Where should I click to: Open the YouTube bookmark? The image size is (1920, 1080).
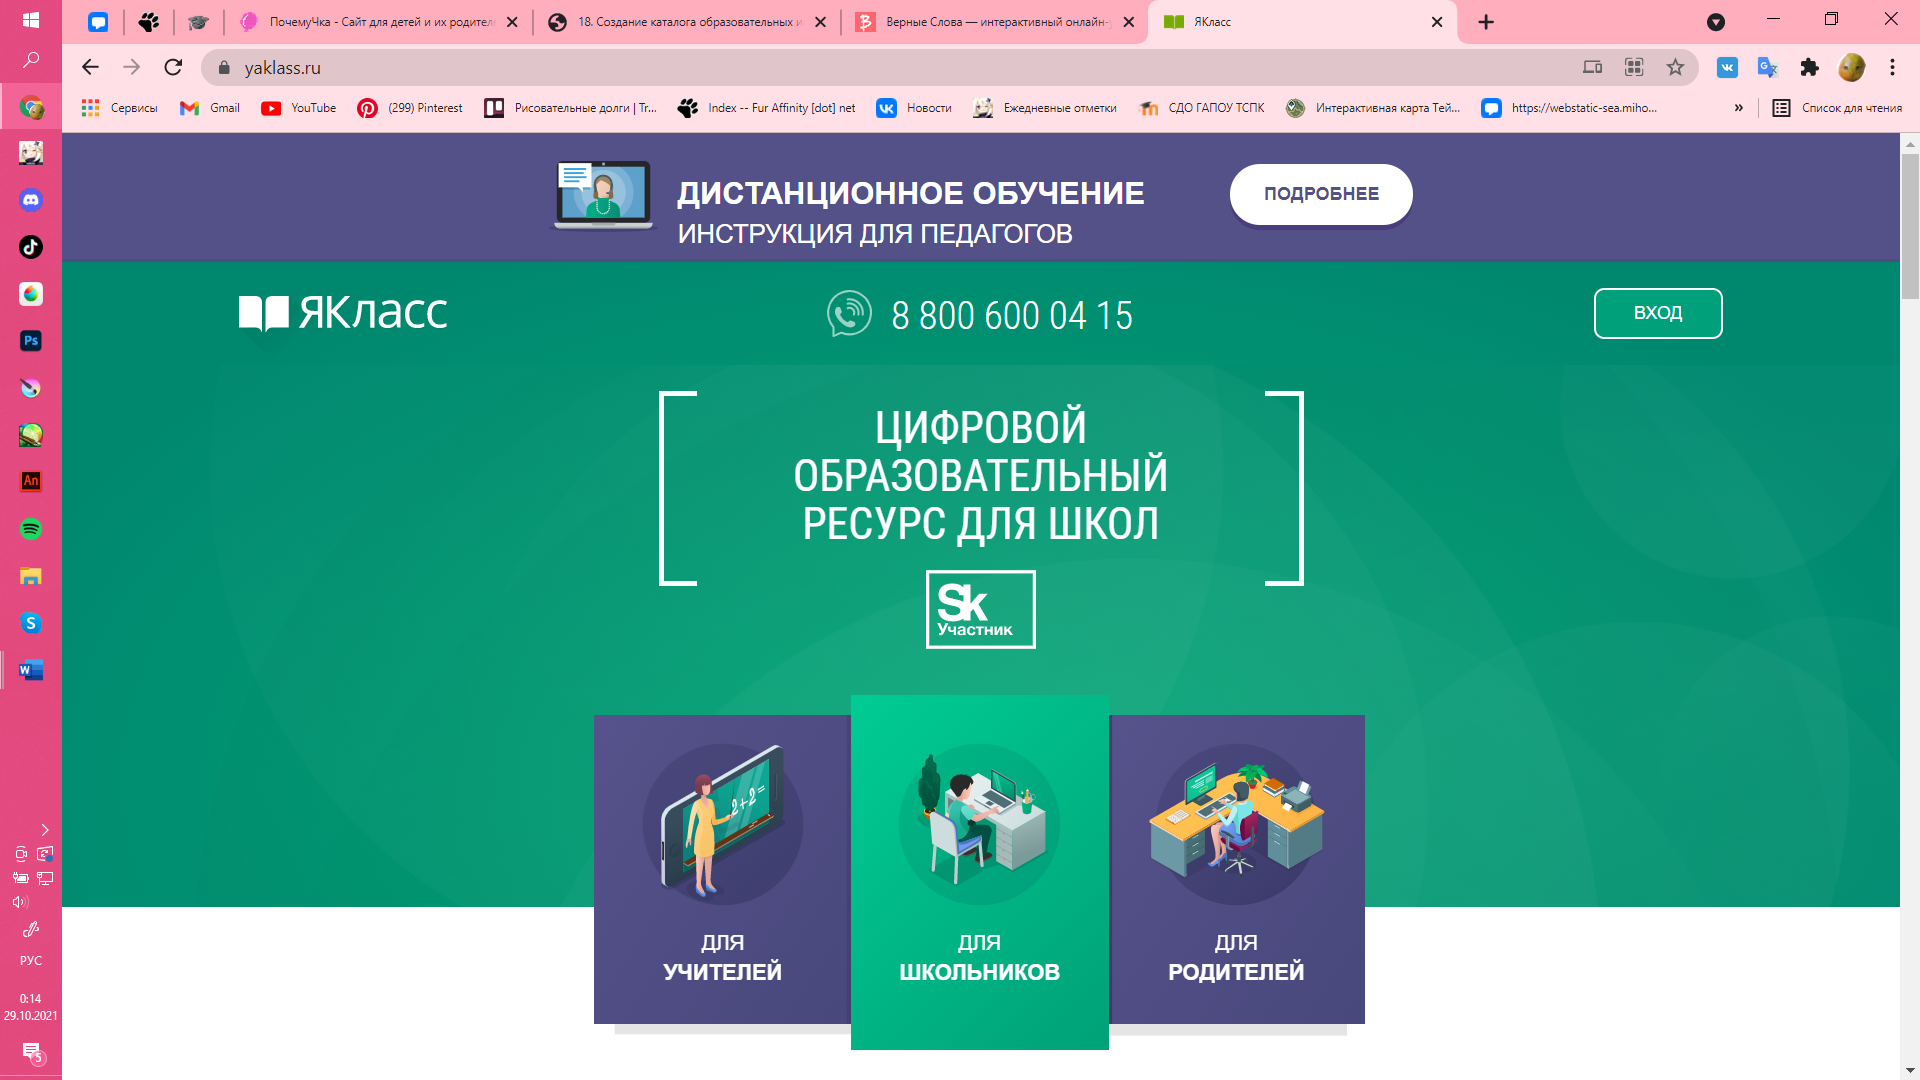click(x=299, y=108)
